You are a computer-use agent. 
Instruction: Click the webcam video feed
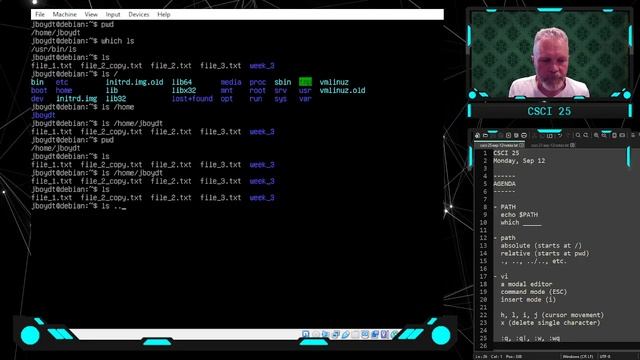click(x=549, y=54)
